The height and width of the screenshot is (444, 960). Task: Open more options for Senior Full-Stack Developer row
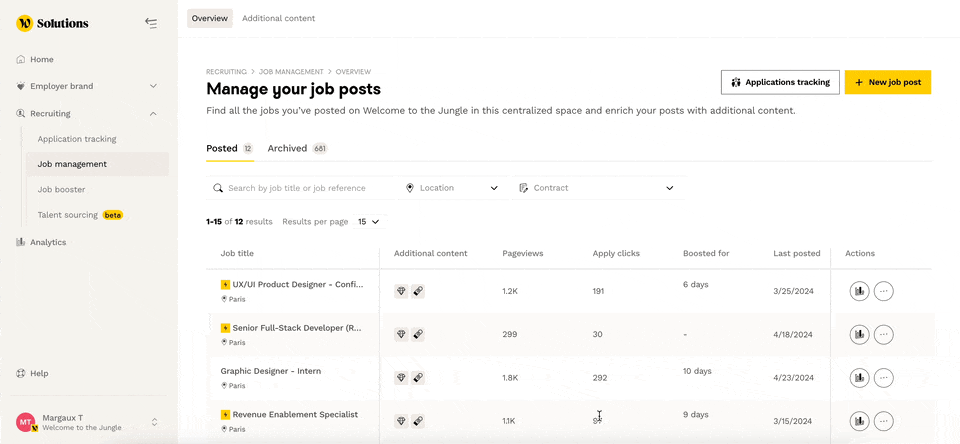pos(883,334)
